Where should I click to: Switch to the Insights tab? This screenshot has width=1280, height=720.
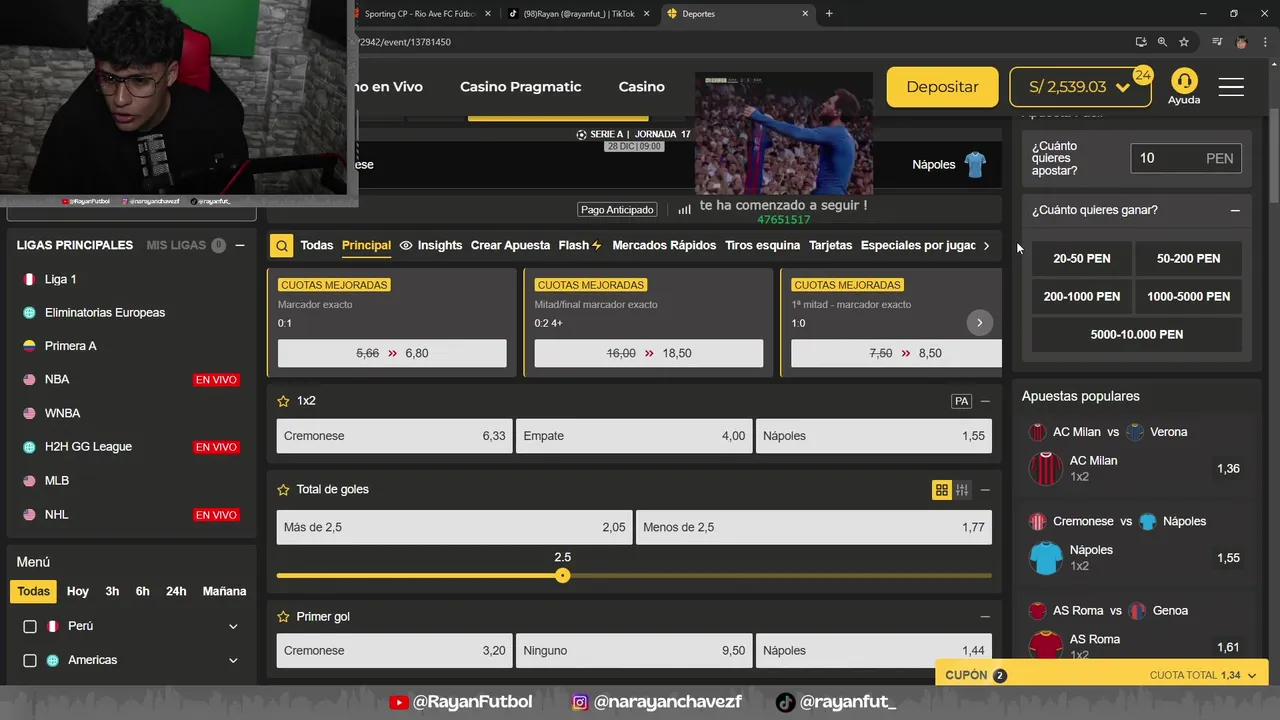click(x=431, y=245)
